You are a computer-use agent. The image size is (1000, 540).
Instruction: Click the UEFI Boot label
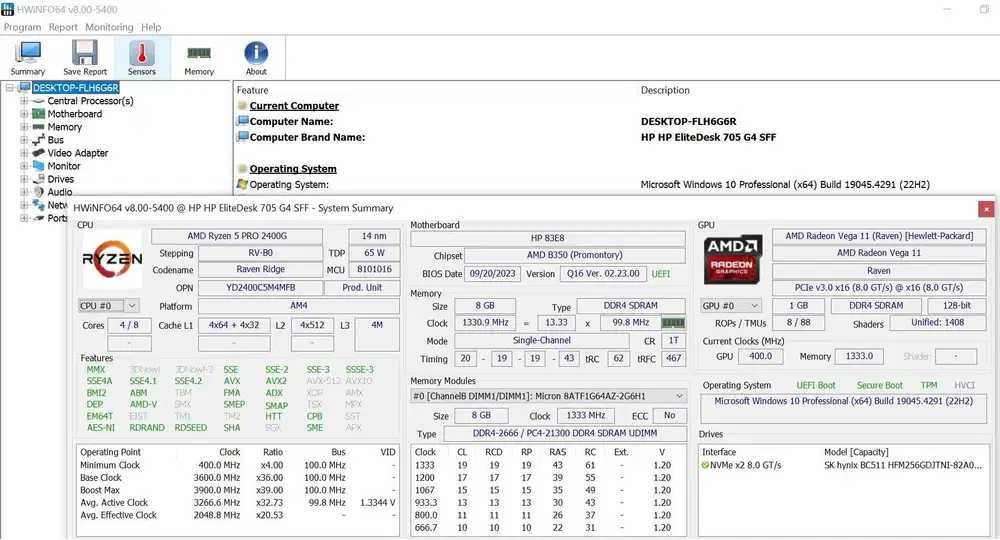coord(816,386)
